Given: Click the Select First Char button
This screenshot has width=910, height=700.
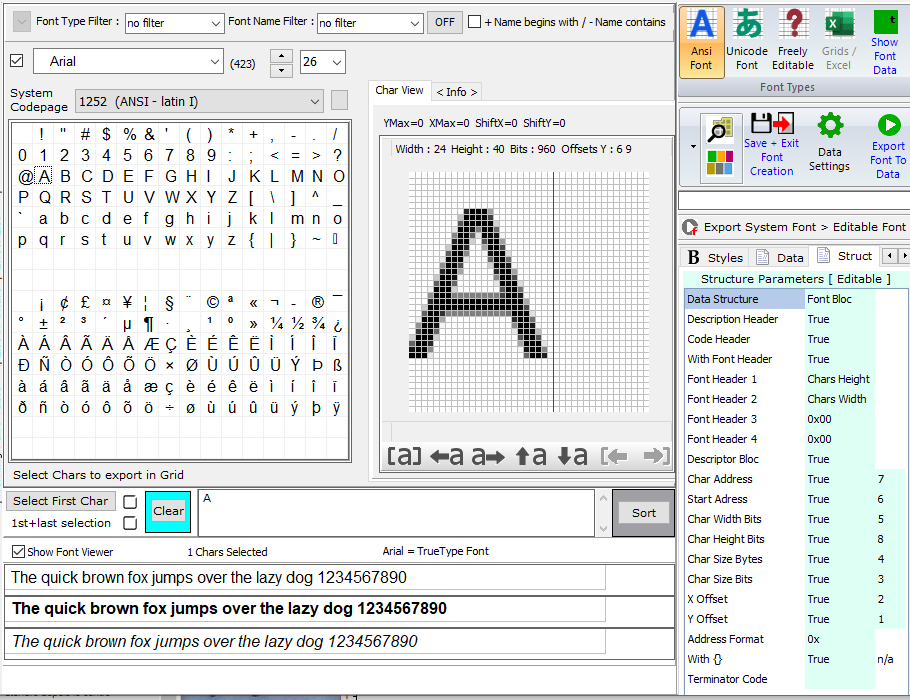Looking at the screenshot, I should 61,501.
